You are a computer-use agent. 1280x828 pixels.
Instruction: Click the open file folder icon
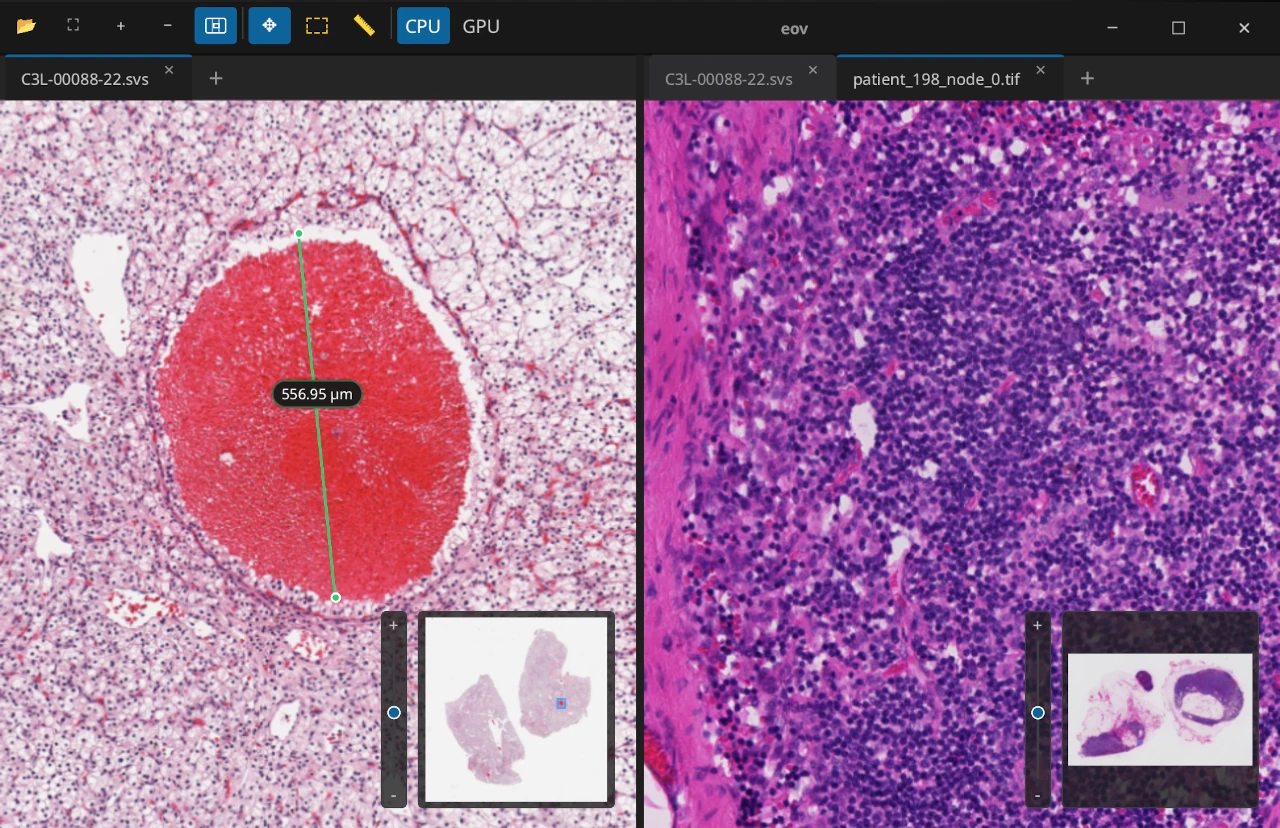26,26
